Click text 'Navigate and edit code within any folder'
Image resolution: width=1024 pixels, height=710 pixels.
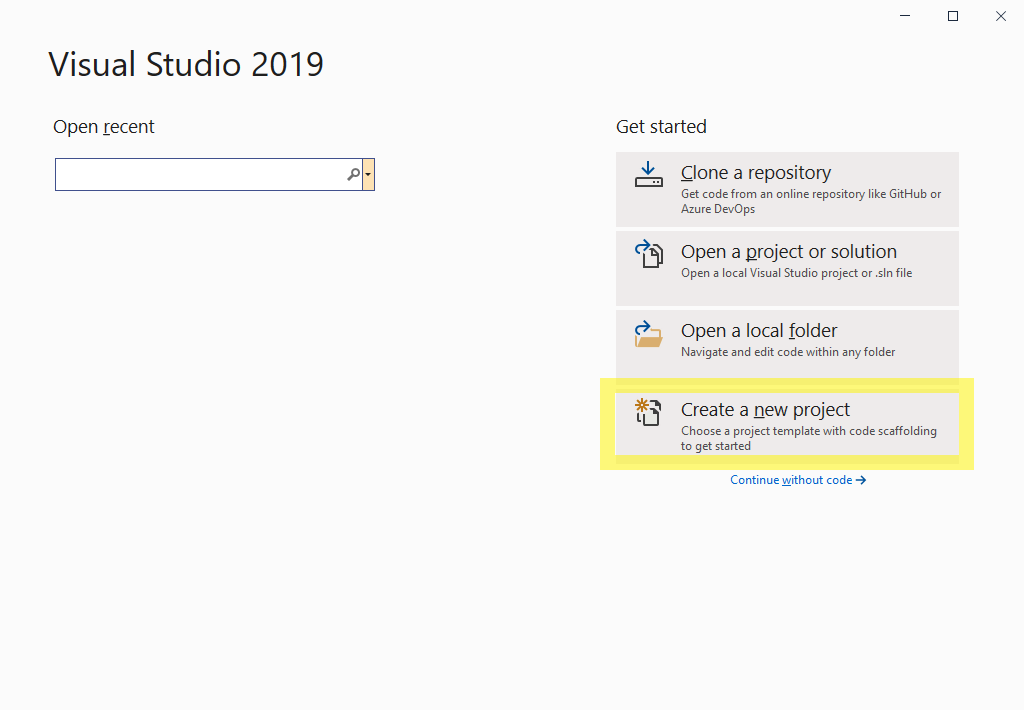coord(788,352)
